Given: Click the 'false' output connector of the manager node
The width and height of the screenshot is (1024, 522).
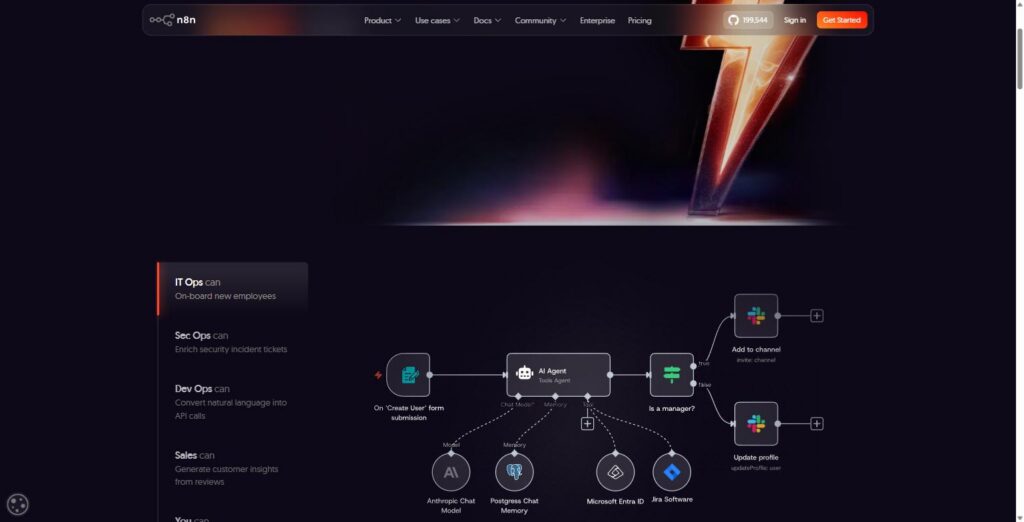Looking at the screenshot, I should [x=693, y=384].
